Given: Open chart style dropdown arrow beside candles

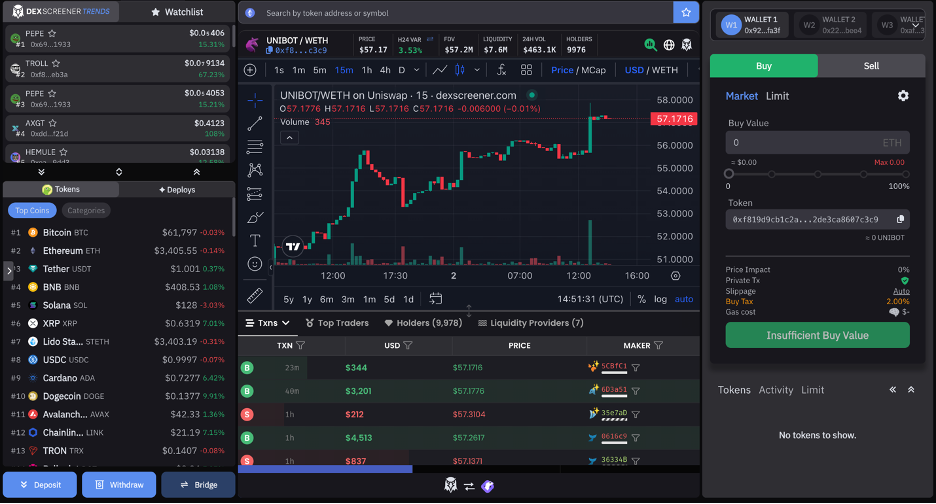Looking at the screenshot, I should (x=477, y=70).
